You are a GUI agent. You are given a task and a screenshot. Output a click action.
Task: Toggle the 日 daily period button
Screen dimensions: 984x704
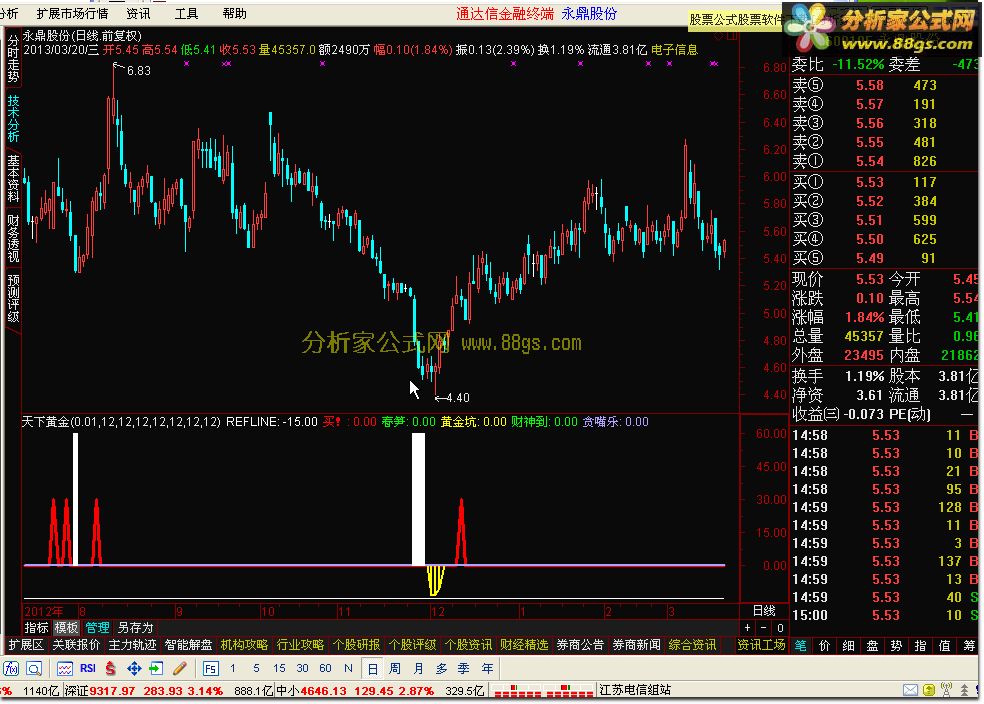[372, 669]
